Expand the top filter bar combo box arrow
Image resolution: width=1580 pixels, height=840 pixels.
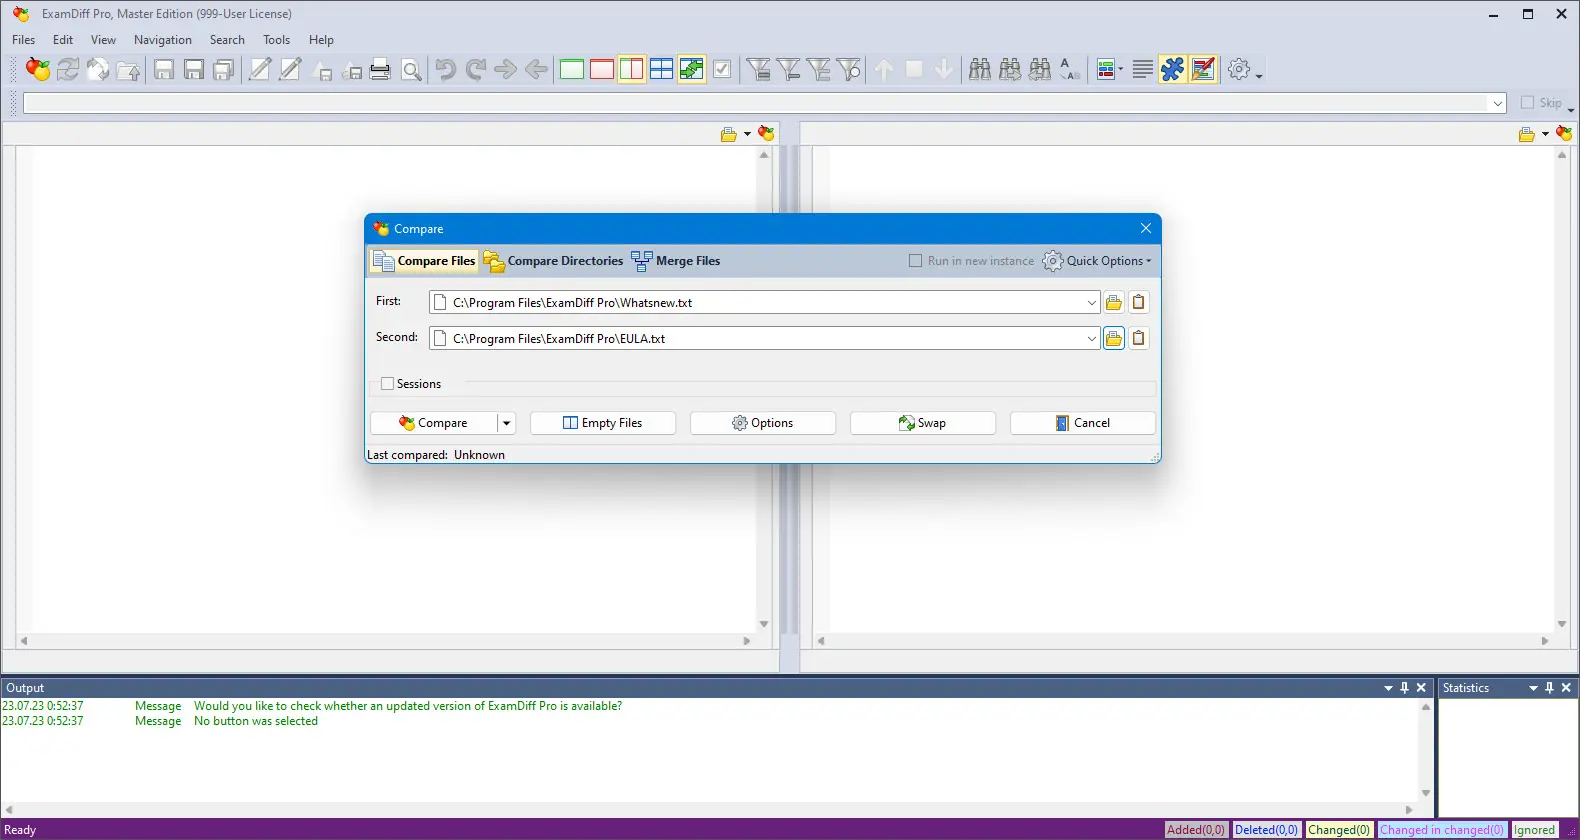[x=1497, y=103]
